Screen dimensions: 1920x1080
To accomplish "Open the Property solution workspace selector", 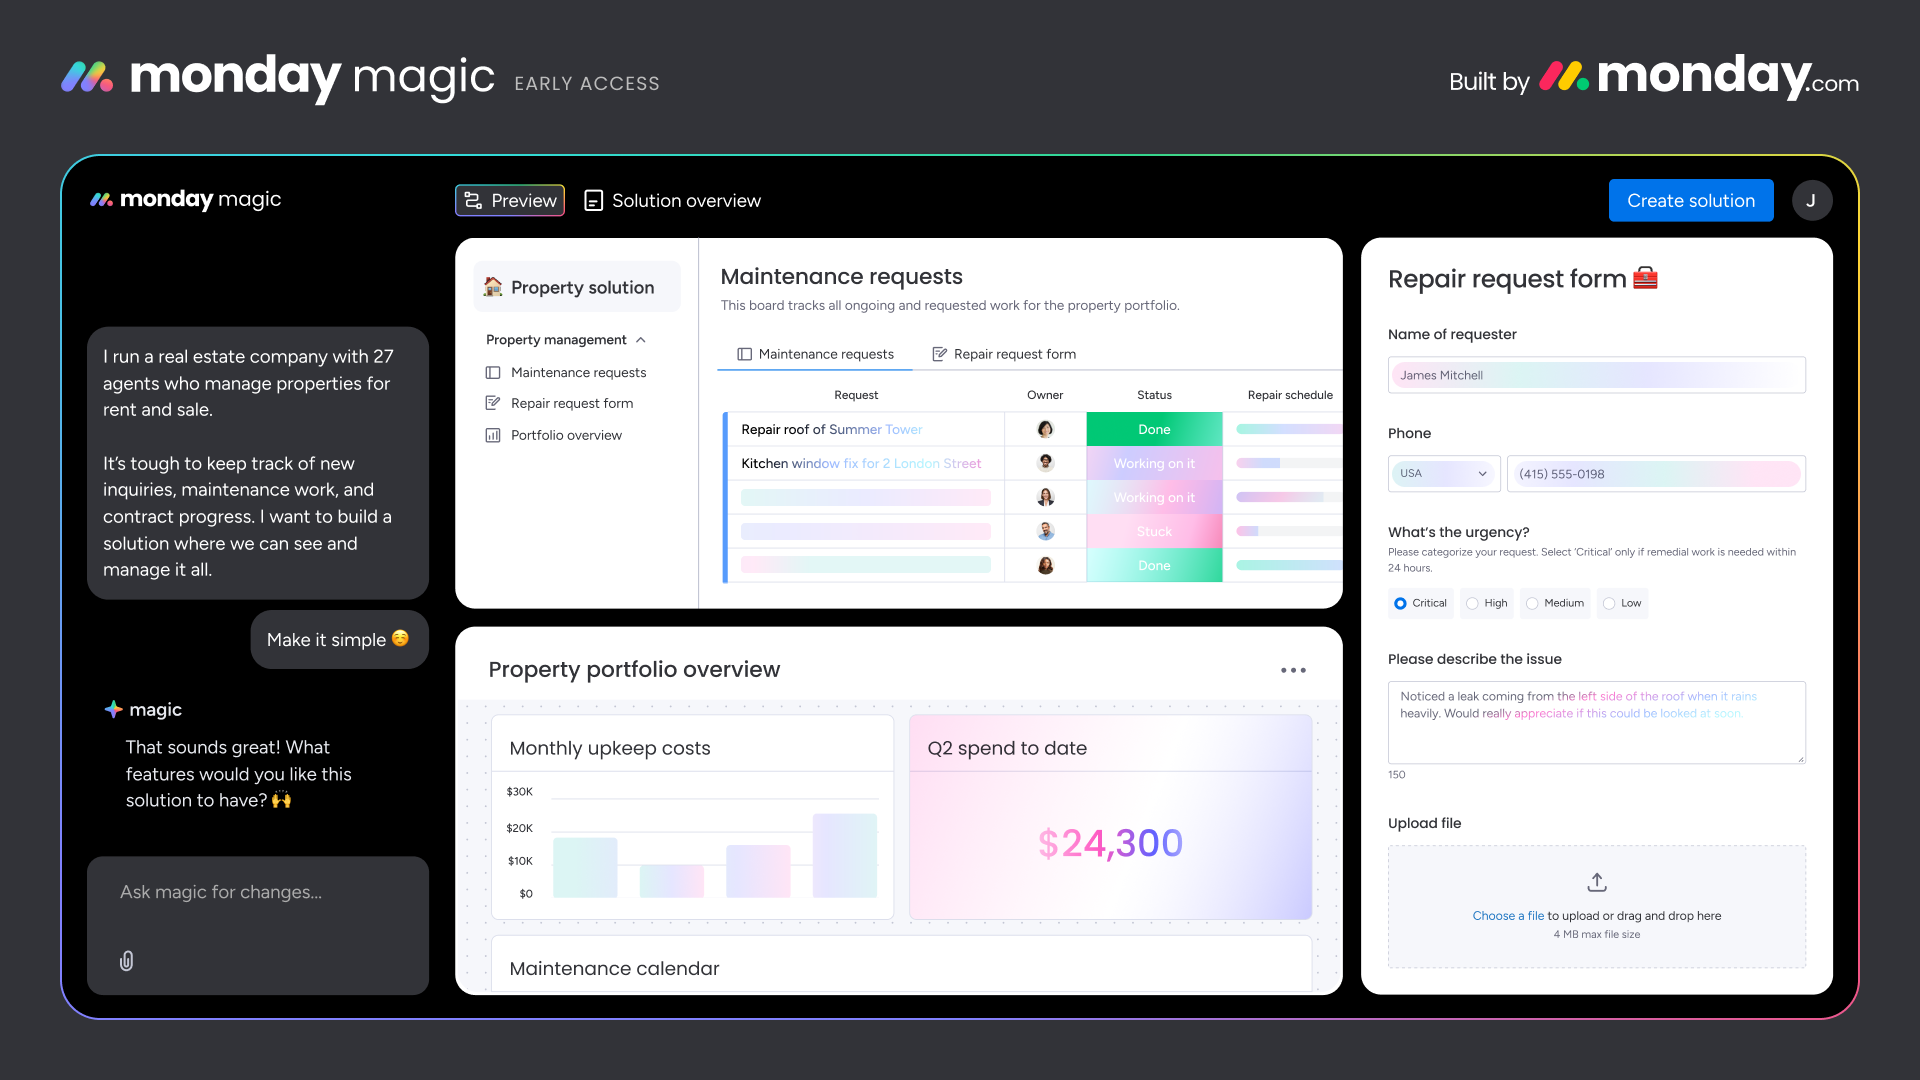I will point(577,287).
